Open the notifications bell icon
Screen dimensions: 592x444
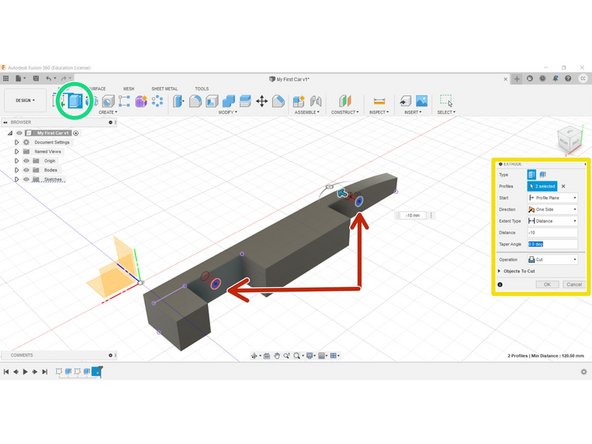tap(555, 79)
